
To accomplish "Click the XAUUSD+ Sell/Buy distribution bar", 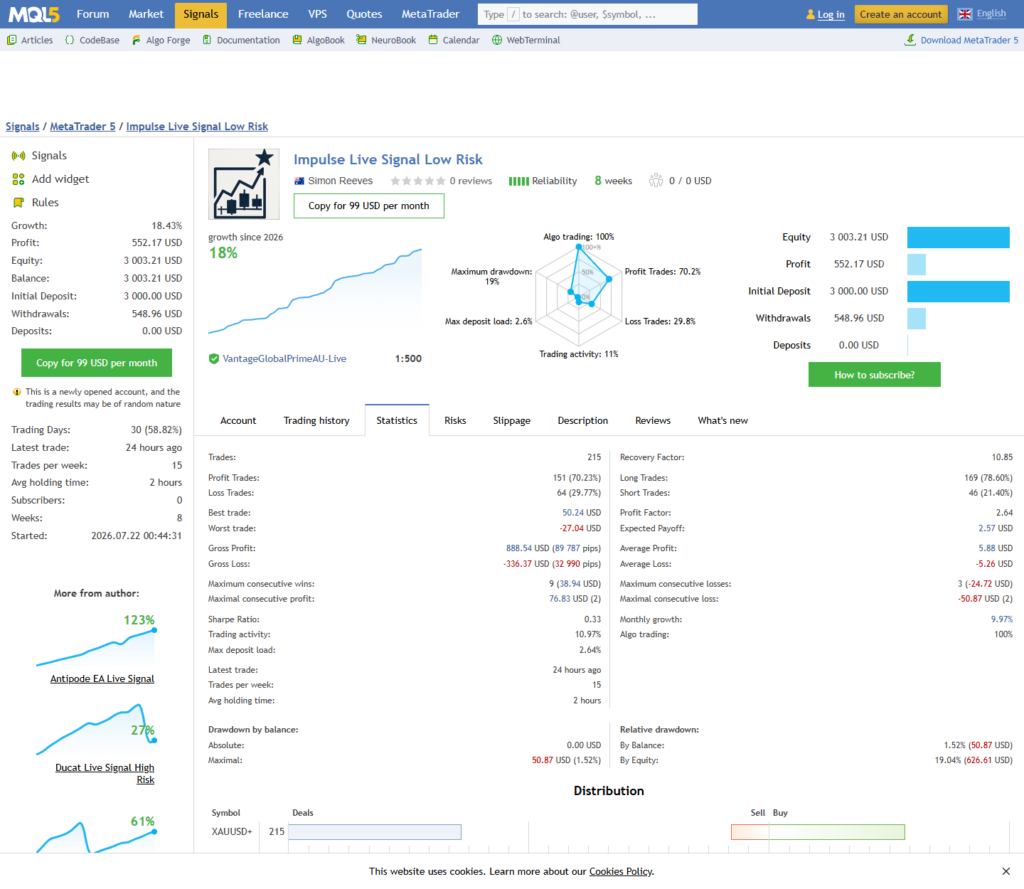I will pos(818,832).
